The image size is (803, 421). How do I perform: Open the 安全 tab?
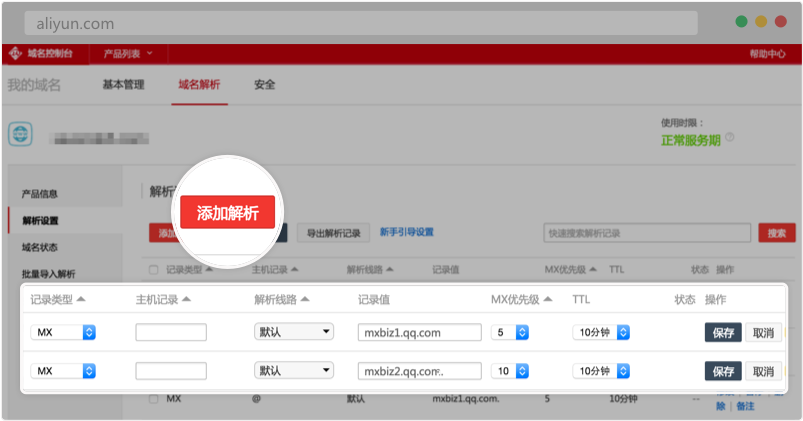point(264,85)
